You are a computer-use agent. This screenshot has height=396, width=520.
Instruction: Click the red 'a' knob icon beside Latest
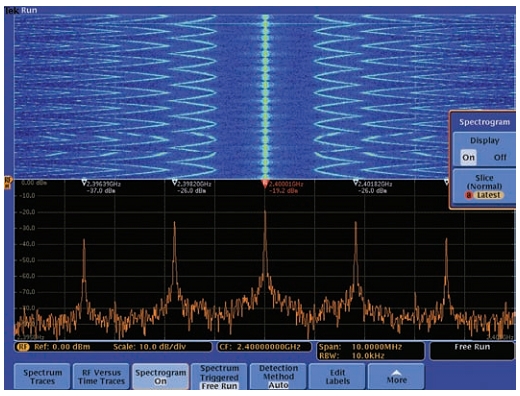click(469, 195)
